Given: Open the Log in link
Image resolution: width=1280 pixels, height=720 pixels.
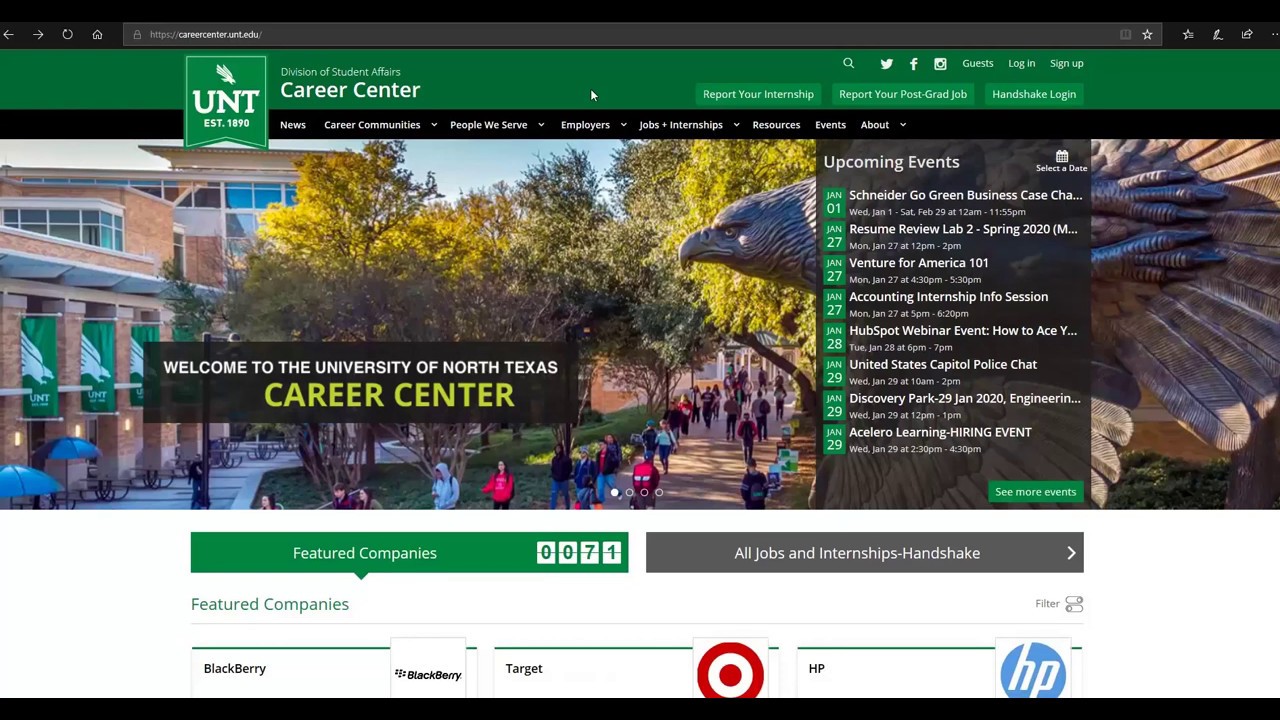Looking at the screenshot, I should (x=1021, y=63).
